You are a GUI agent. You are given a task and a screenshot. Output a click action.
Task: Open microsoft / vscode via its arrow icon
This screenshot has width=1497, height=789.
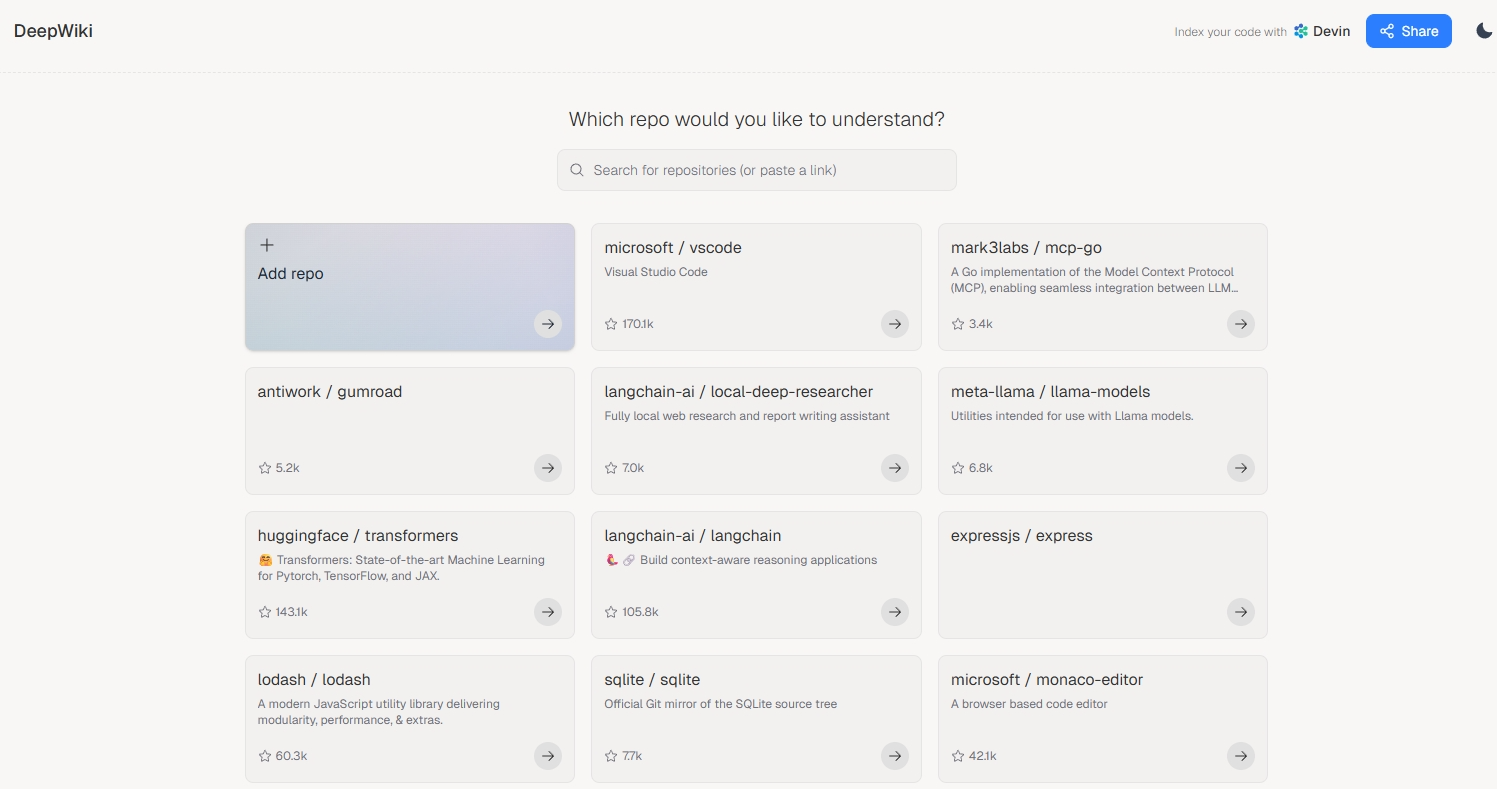point(894,324)
